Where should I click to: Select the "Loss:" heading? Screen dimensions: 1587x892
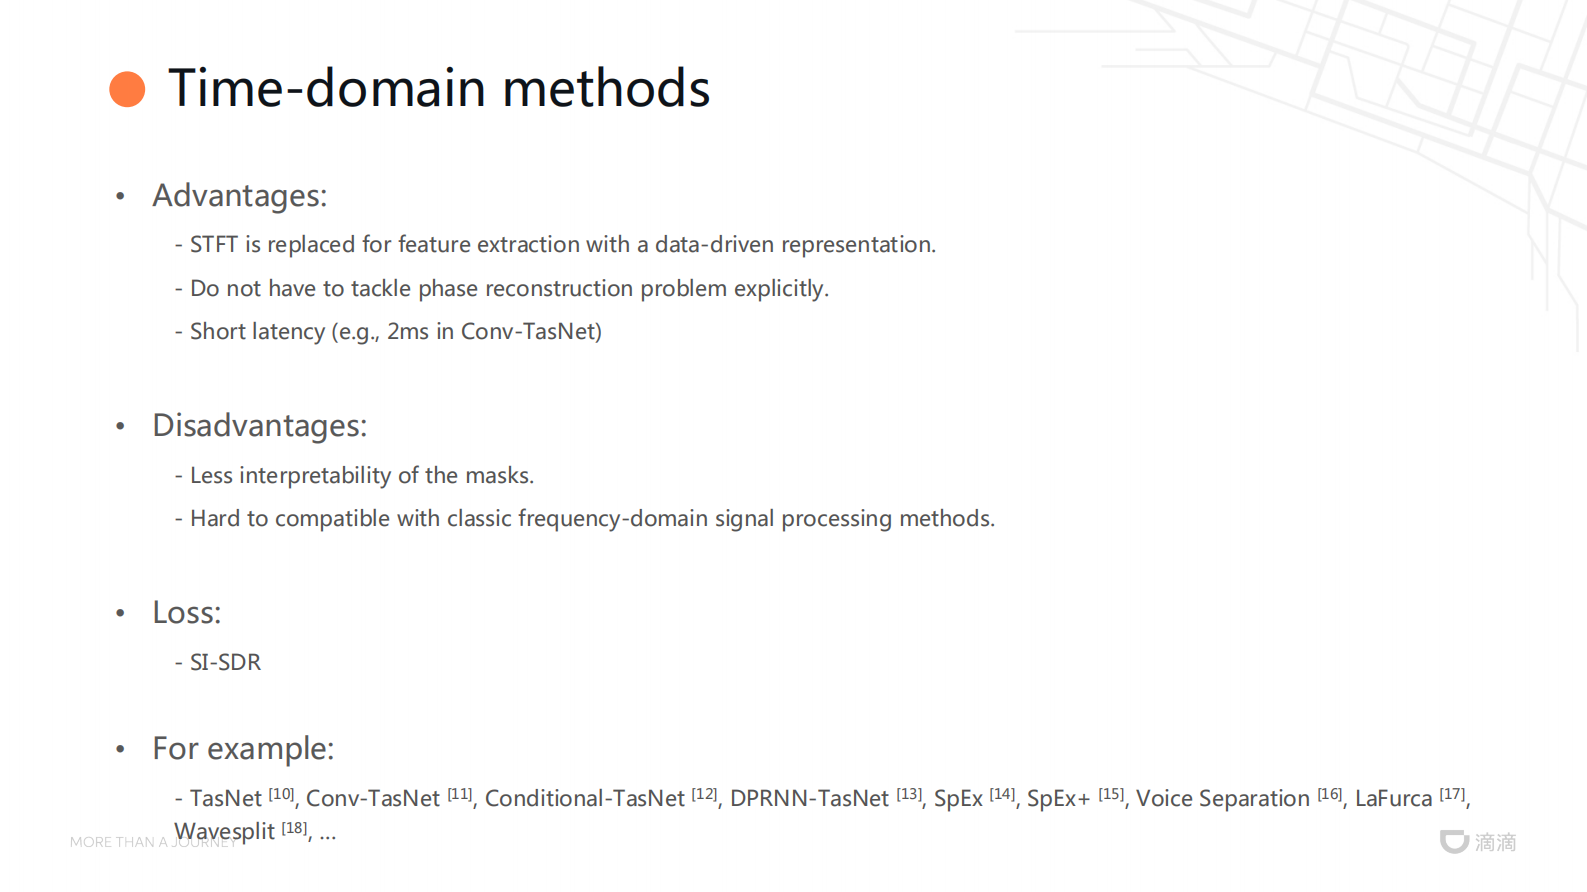coord(186,613)
